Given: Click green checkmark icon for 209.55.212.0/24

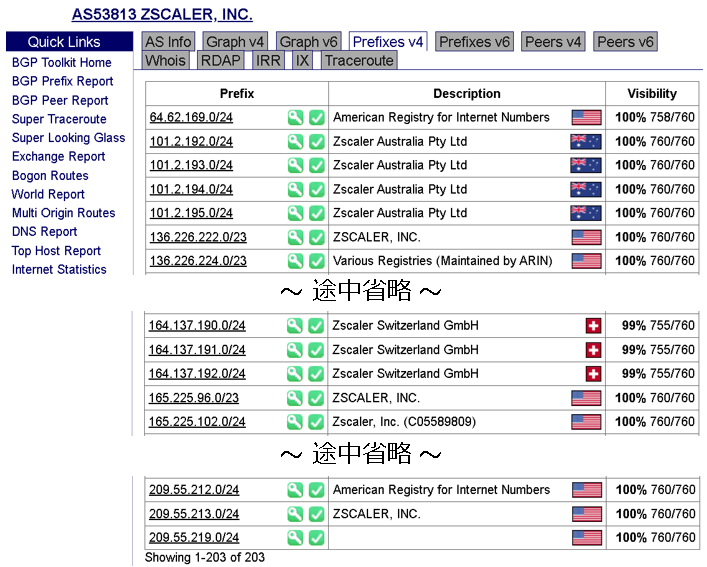Looking at the screenshot, I should [x=317, y=490].
